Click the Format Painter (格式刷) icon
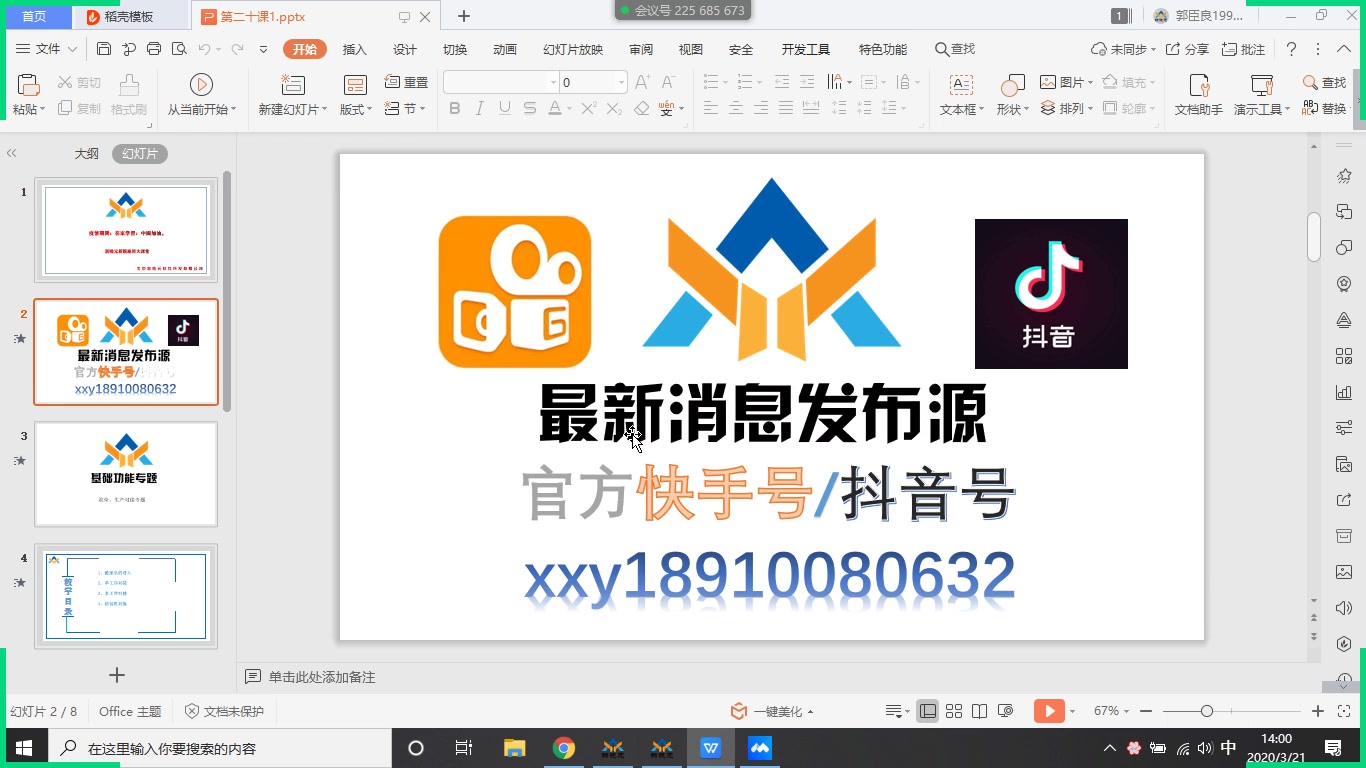The width and height of the screenshot is (1366, 768). click(129, 85)
